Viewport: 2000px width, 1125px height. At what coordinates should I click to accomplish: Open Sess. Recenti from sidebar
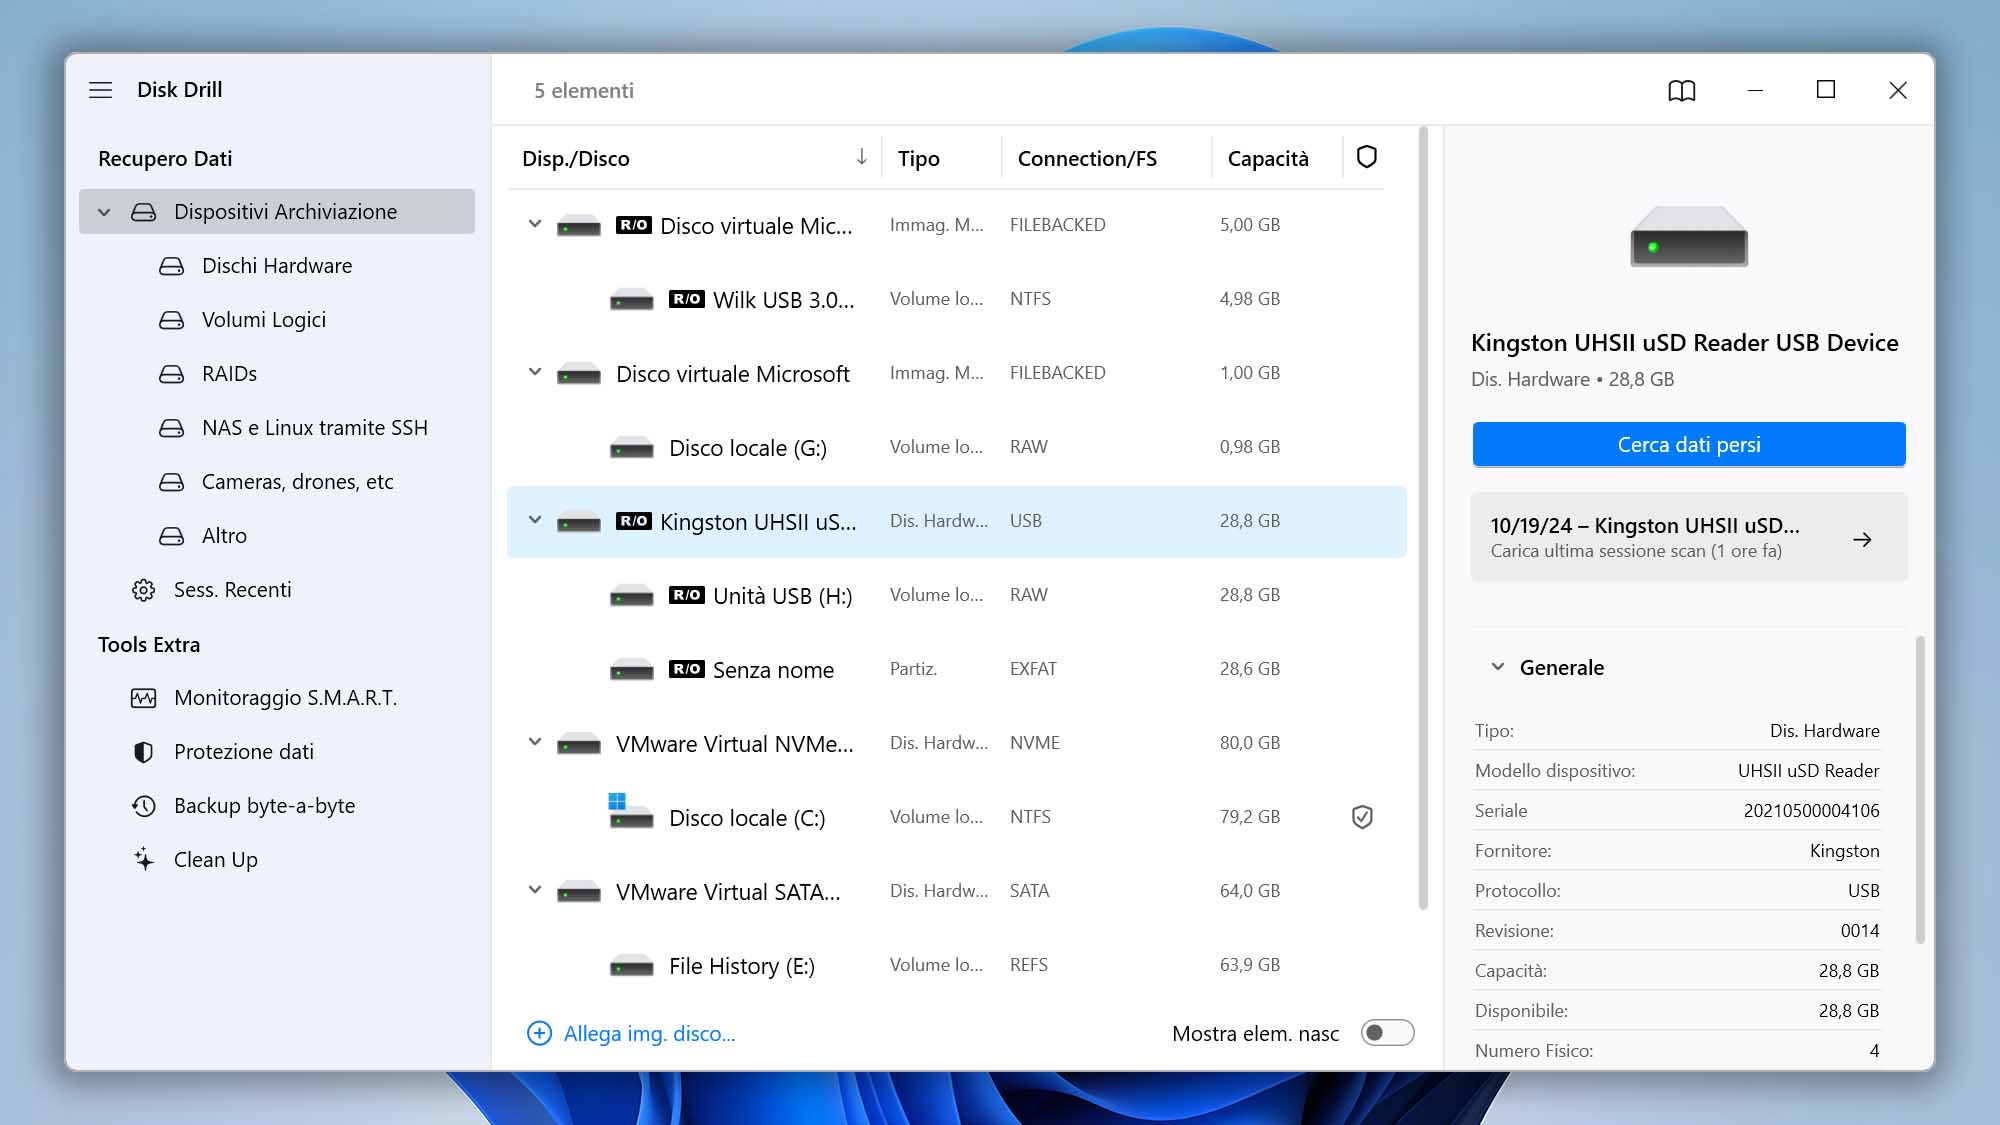click(x=232, y=589)
